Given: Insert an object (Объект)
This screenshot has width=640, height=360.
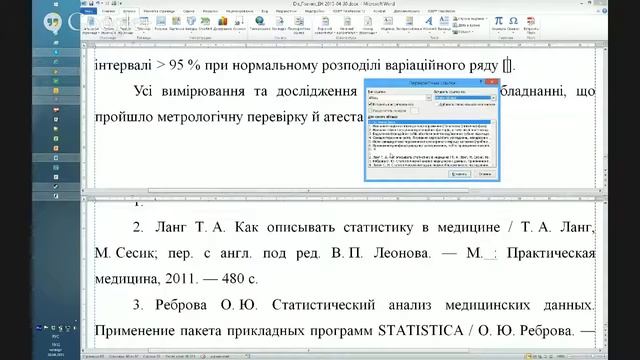Looking at the screenshot, I should 464,32.
